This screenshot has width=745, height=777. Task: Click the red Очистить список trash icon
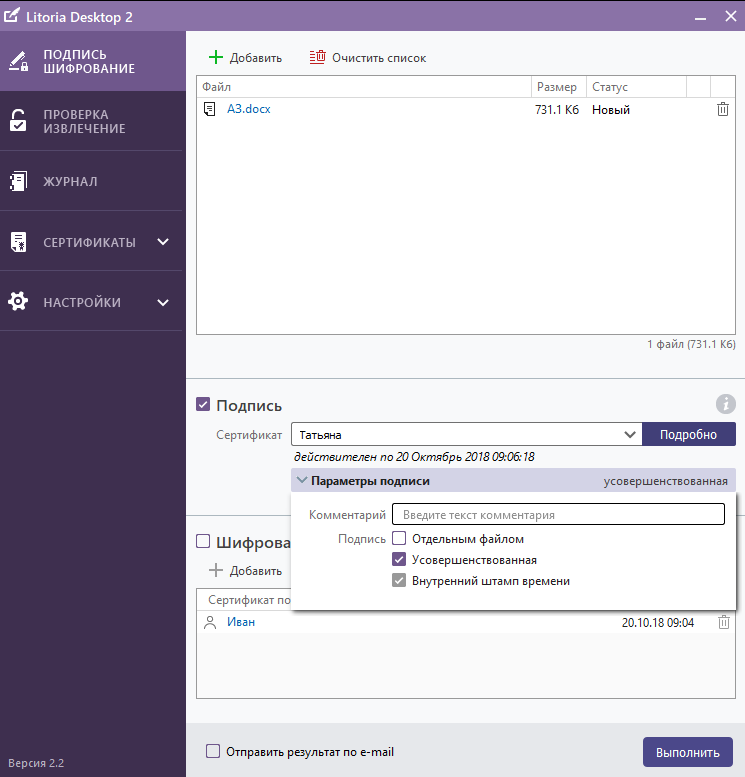(317, 57)
